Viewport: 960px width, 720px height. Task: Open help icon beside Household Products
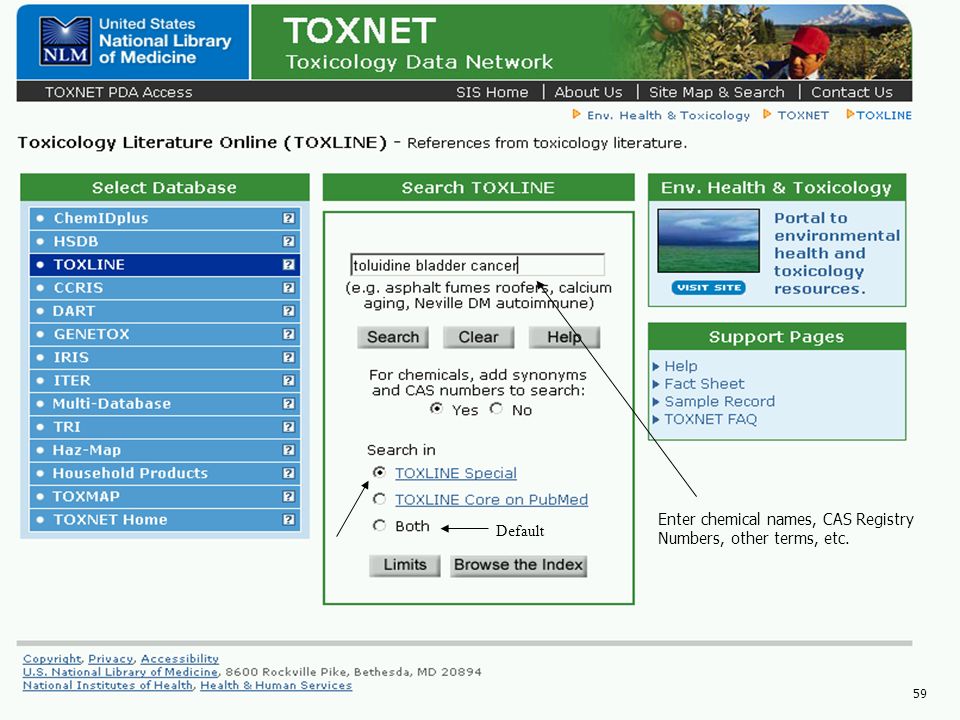coord(288,473)
